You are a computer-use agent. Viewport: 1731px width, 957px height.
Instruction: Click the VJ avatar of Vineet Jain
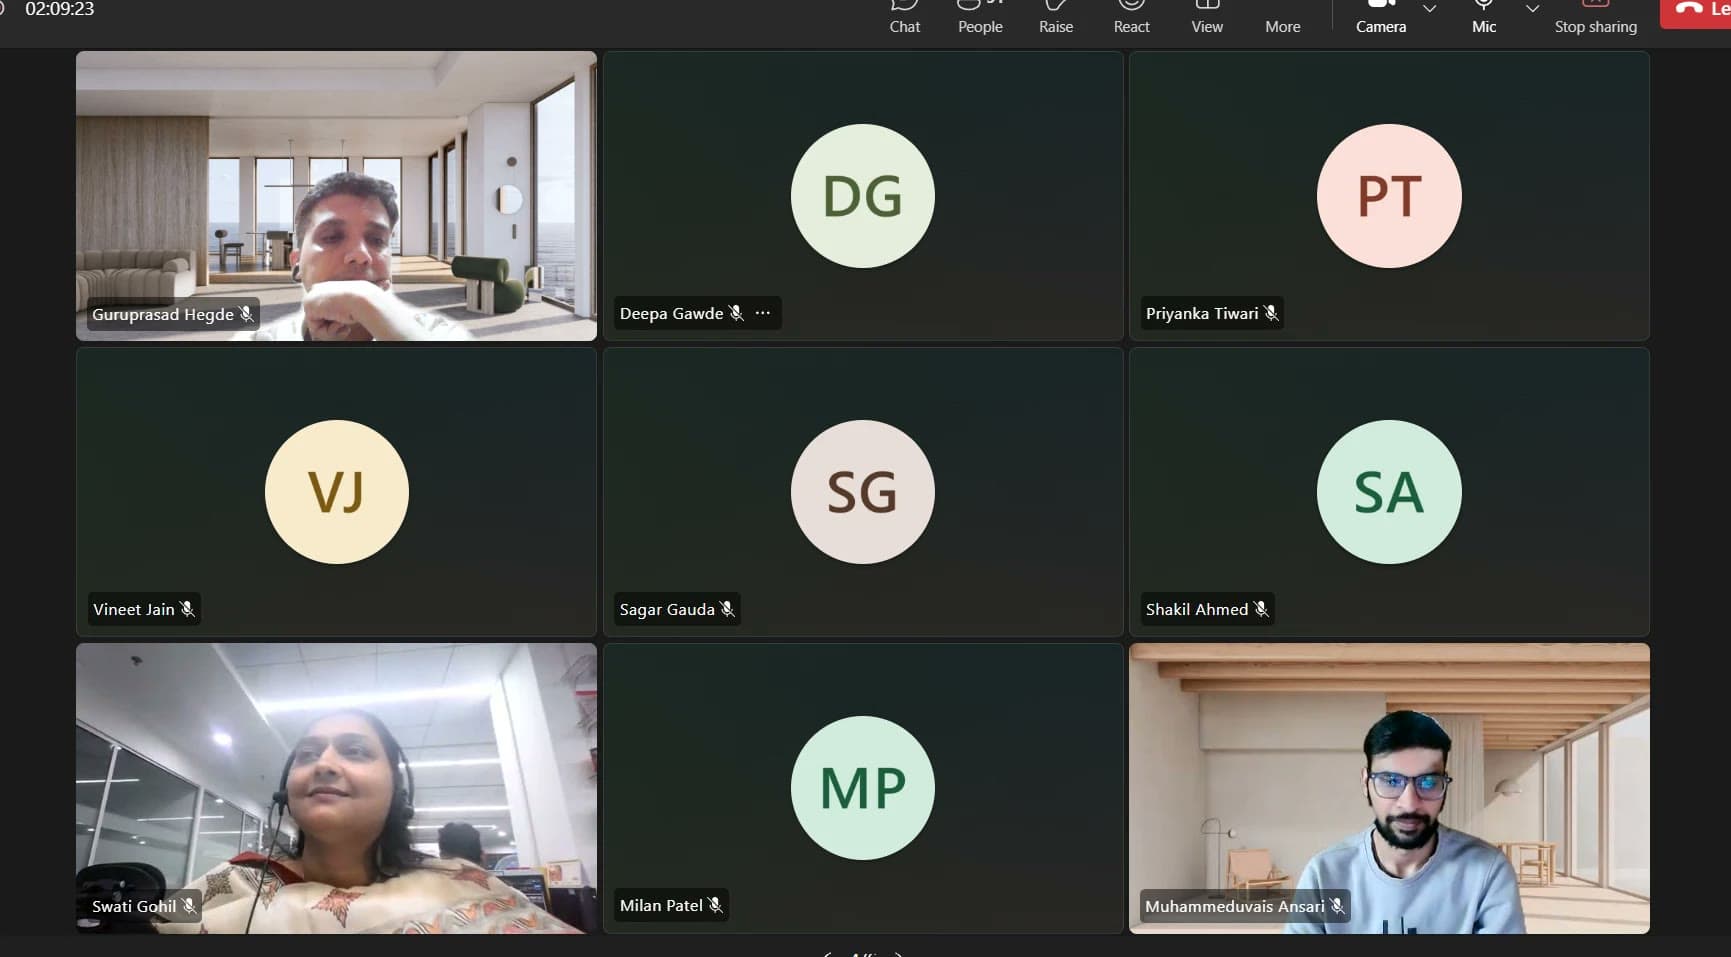click(x=337, y=492)
